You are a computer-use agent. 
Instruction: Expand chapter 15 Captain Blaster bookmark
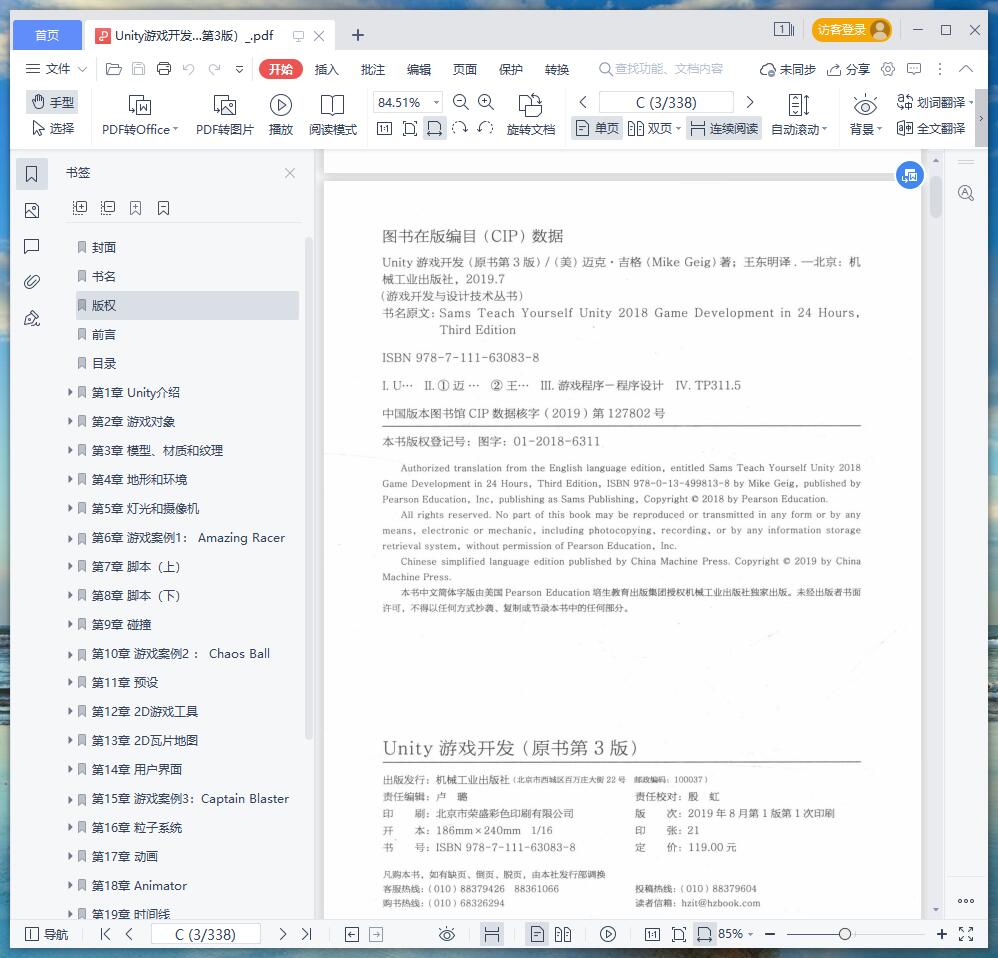pos(70,799)
